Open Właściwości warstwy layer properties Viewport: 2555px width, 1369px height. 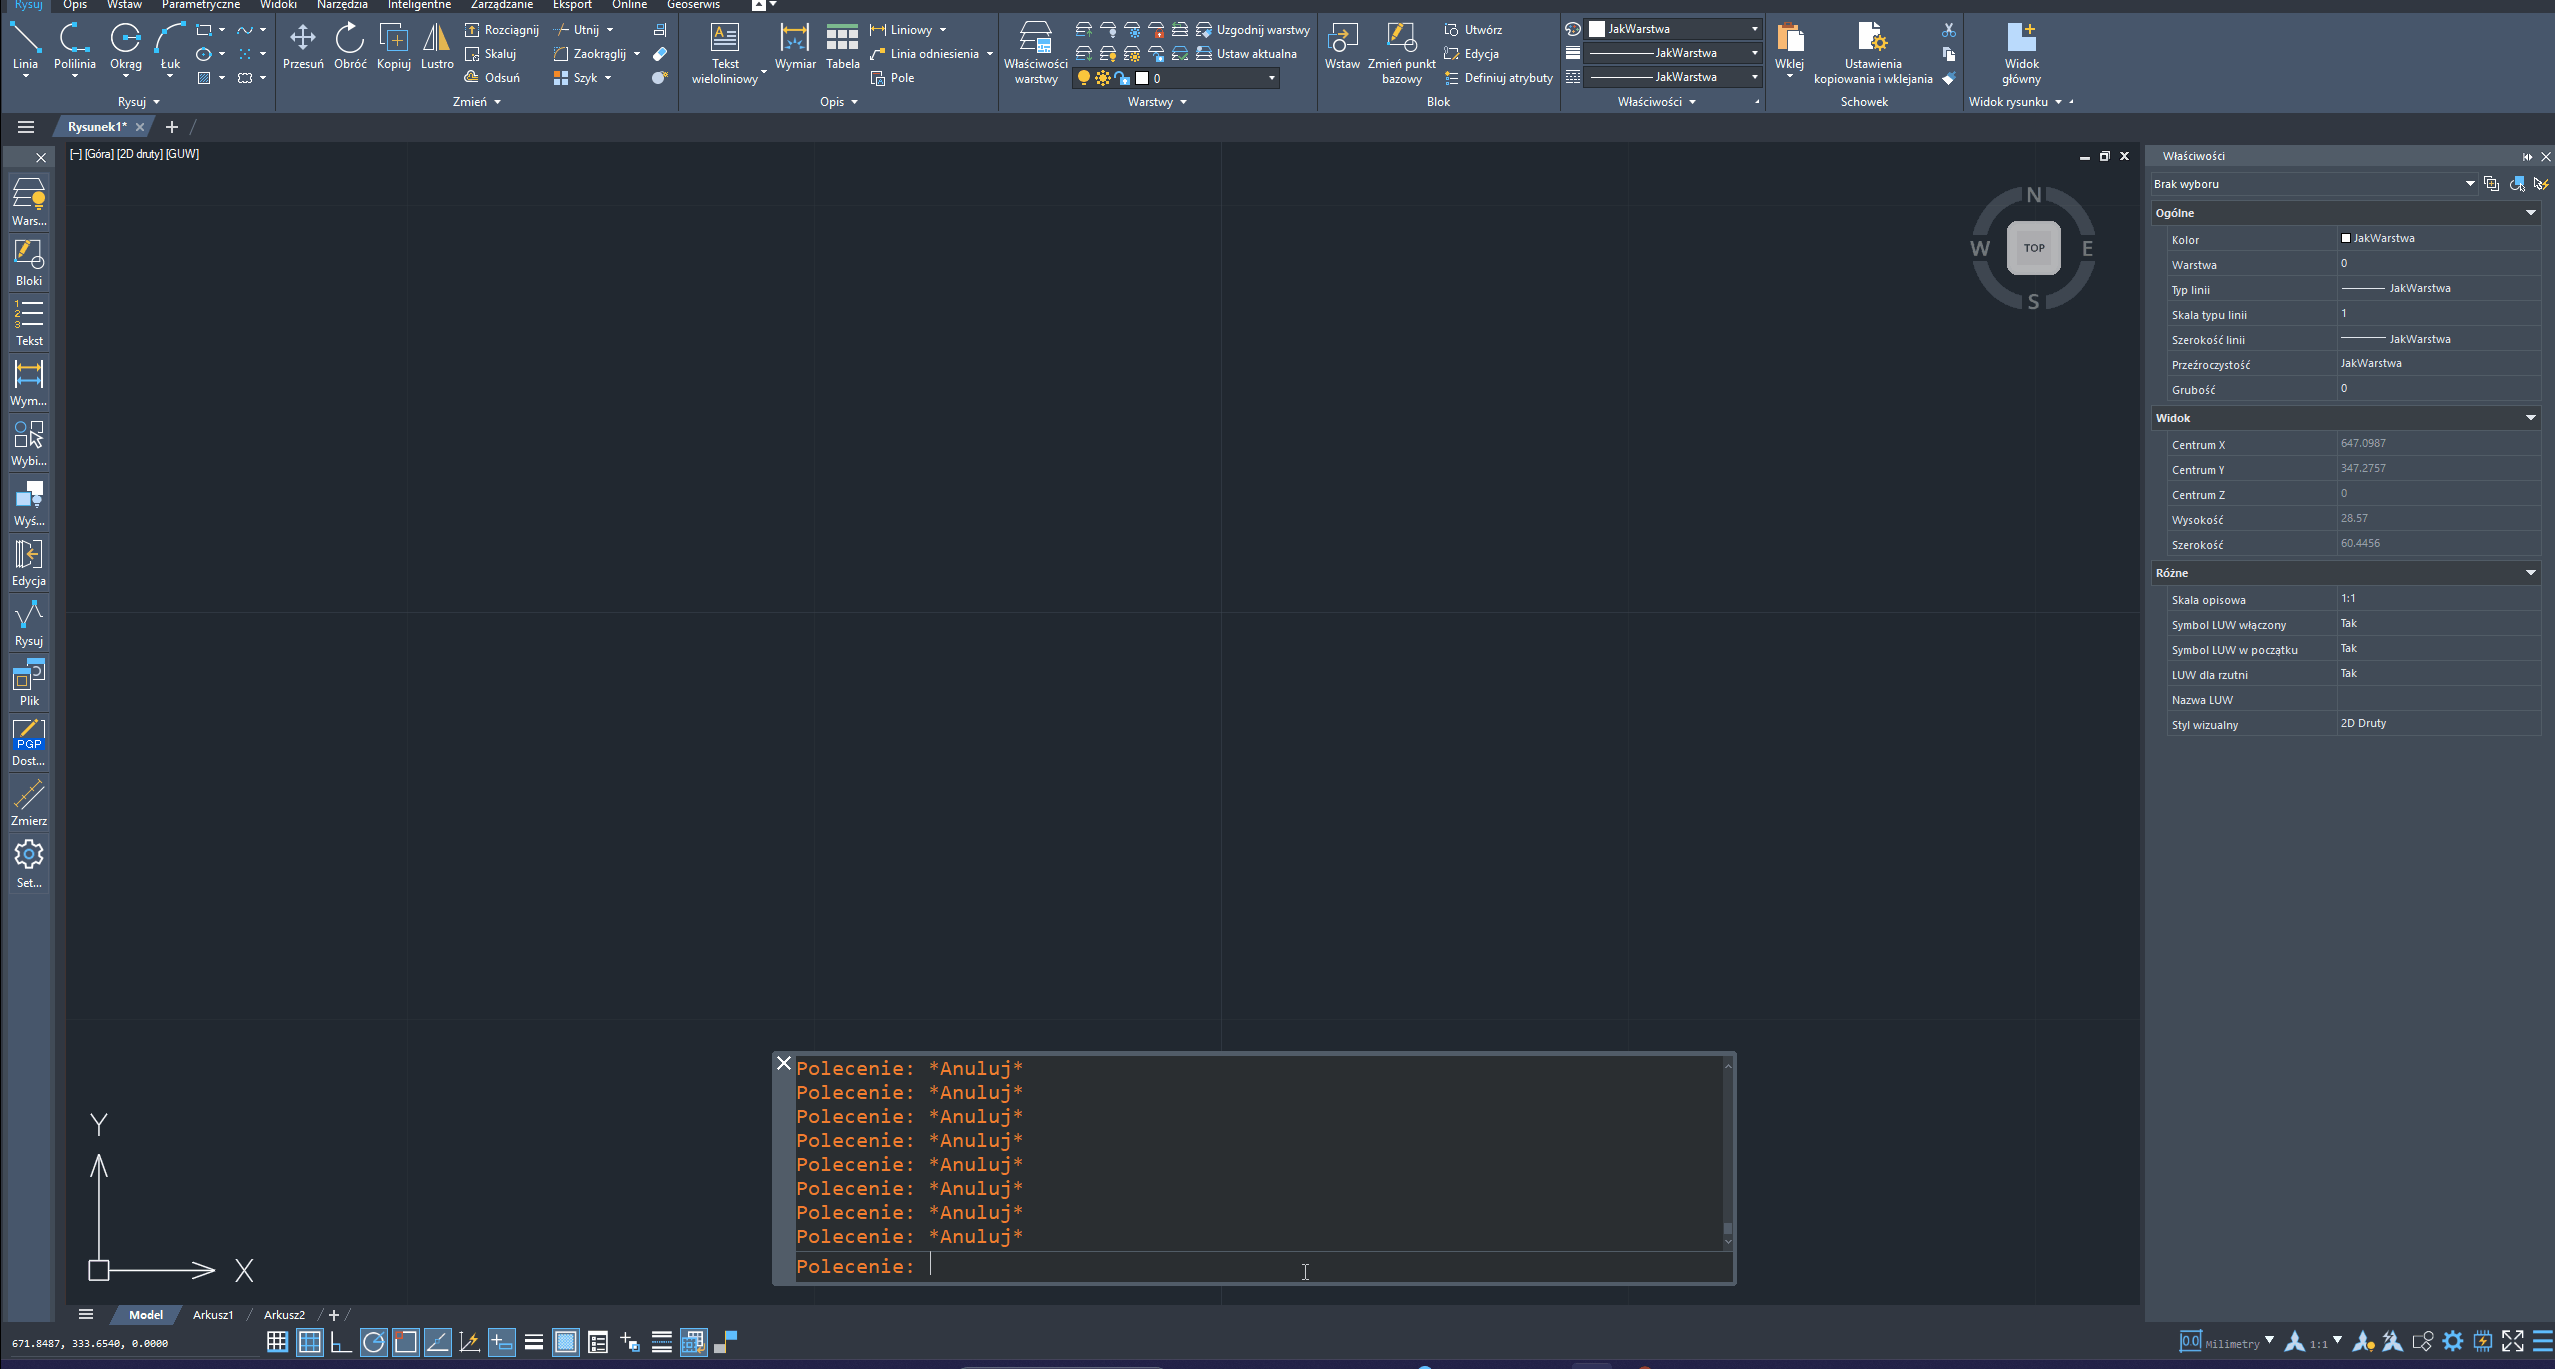[x=1036, y=54]
